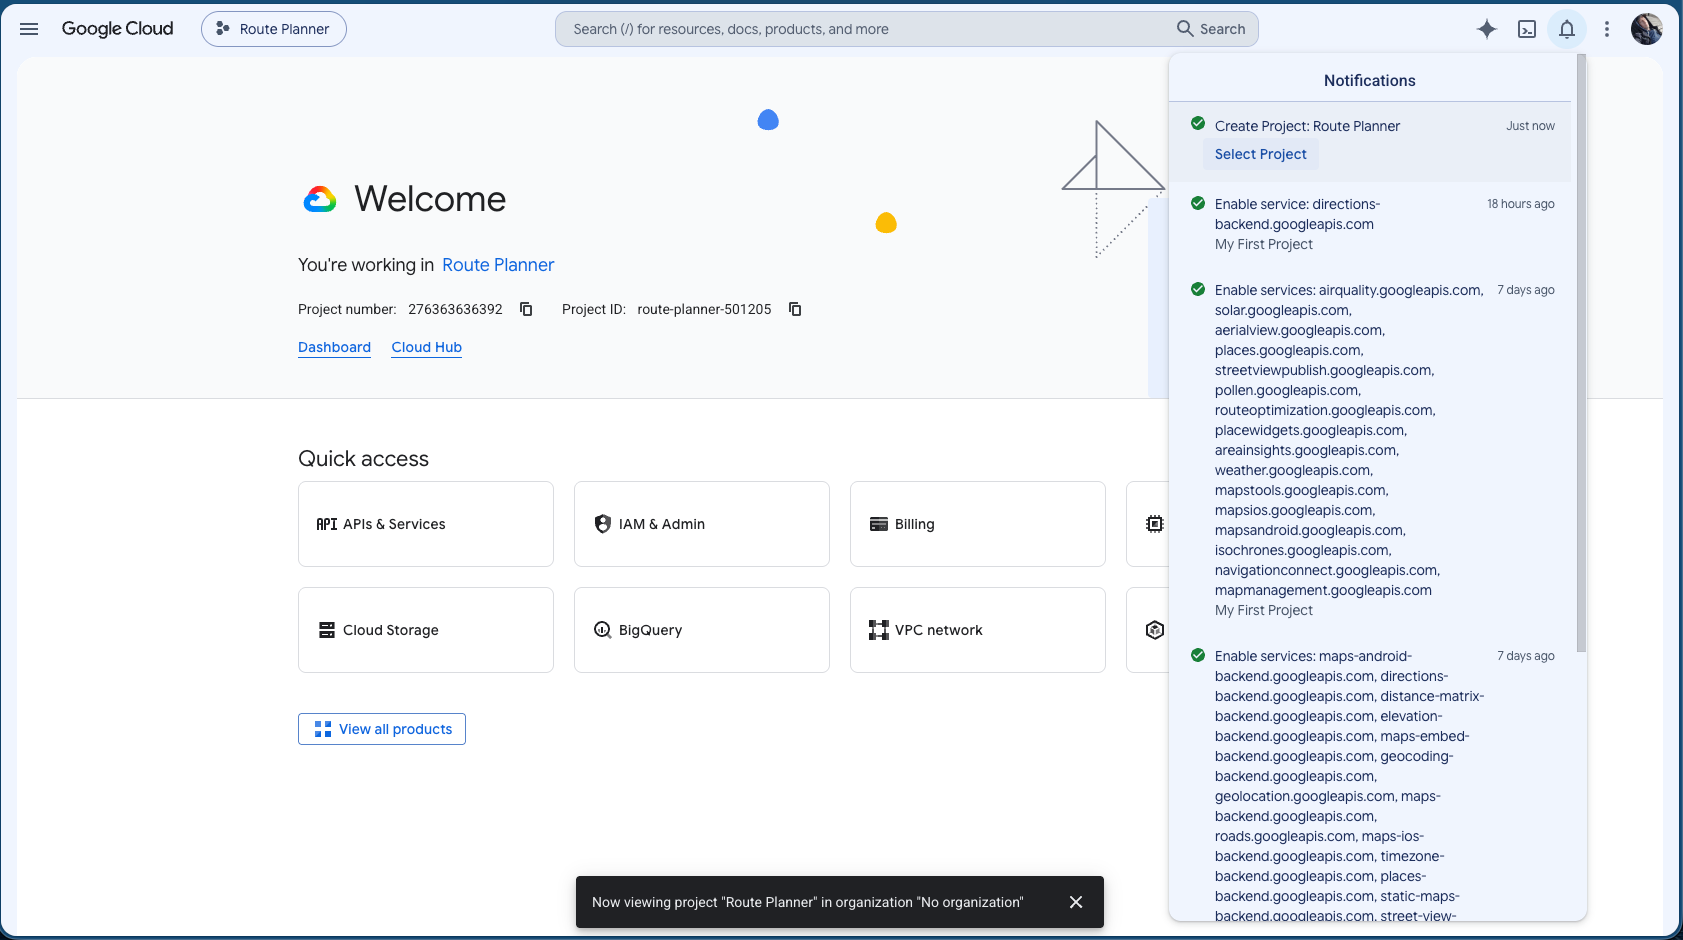Open Enable services airquality.googleapis.com notification
The image size is (1683, 940).
(1370, 450)
